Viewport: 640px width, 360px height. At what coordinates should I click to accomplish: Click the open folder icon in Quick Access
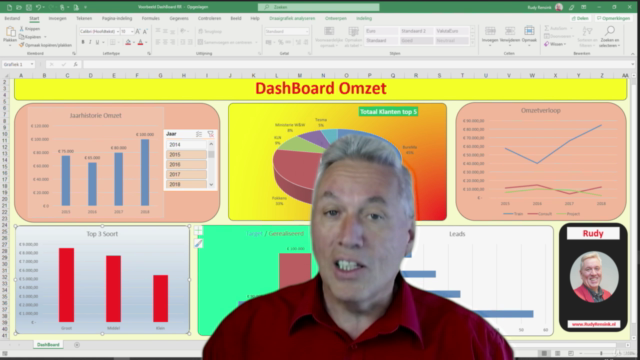[x=19, y=7]
